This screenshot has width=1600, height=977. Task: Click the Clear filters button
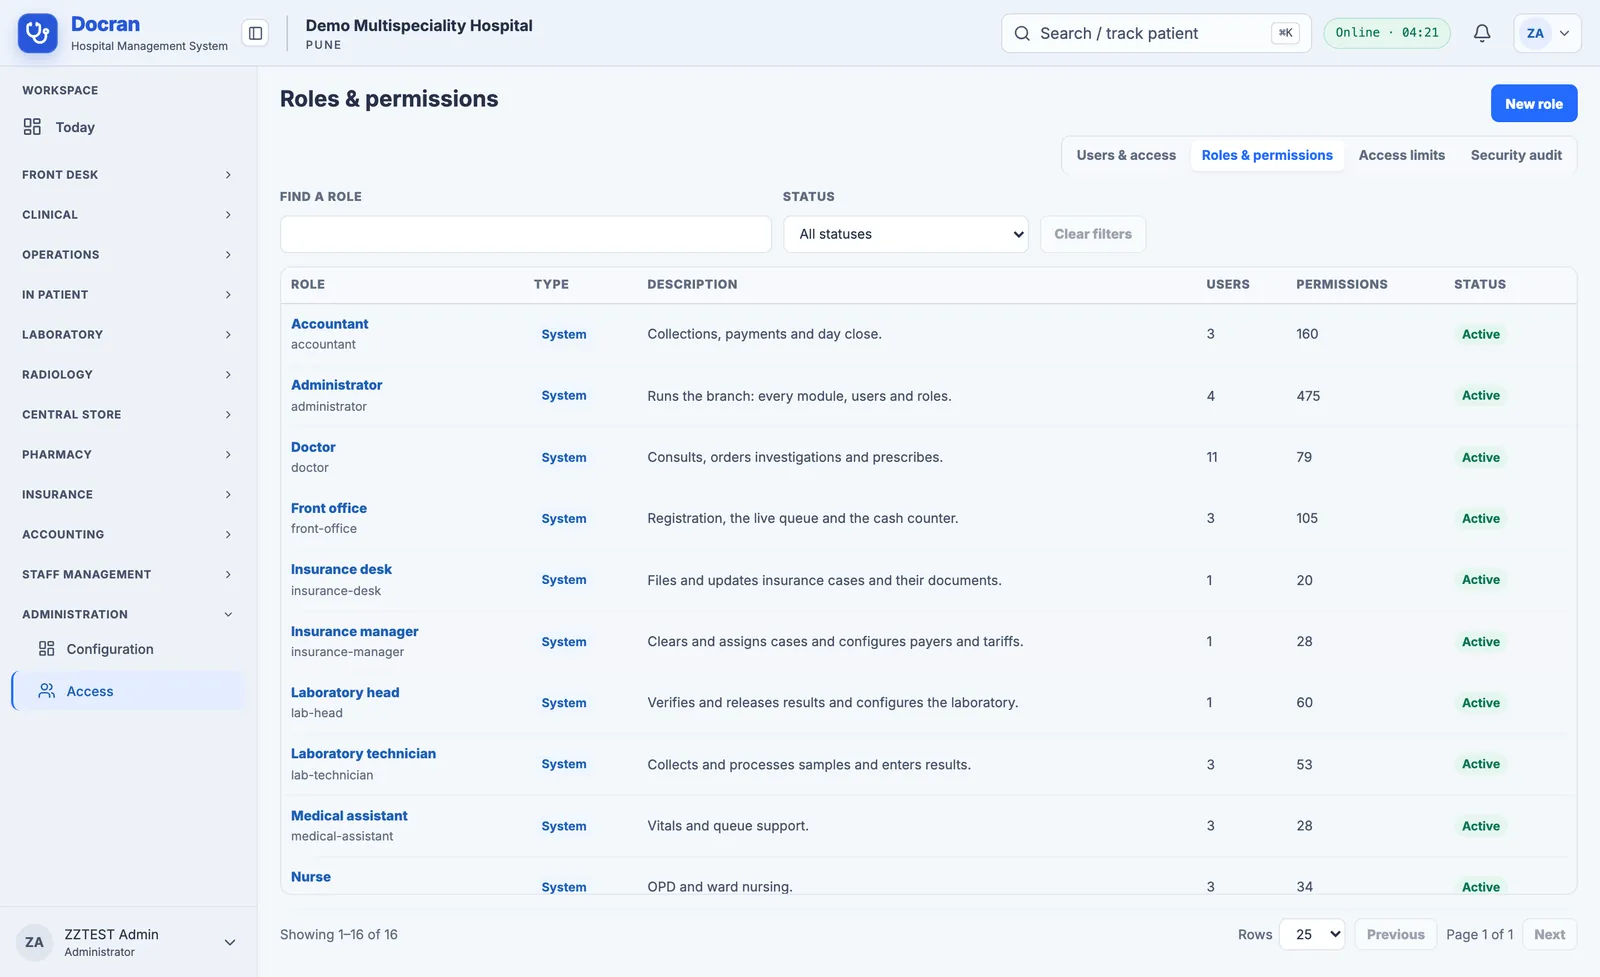pos(1093,234)
